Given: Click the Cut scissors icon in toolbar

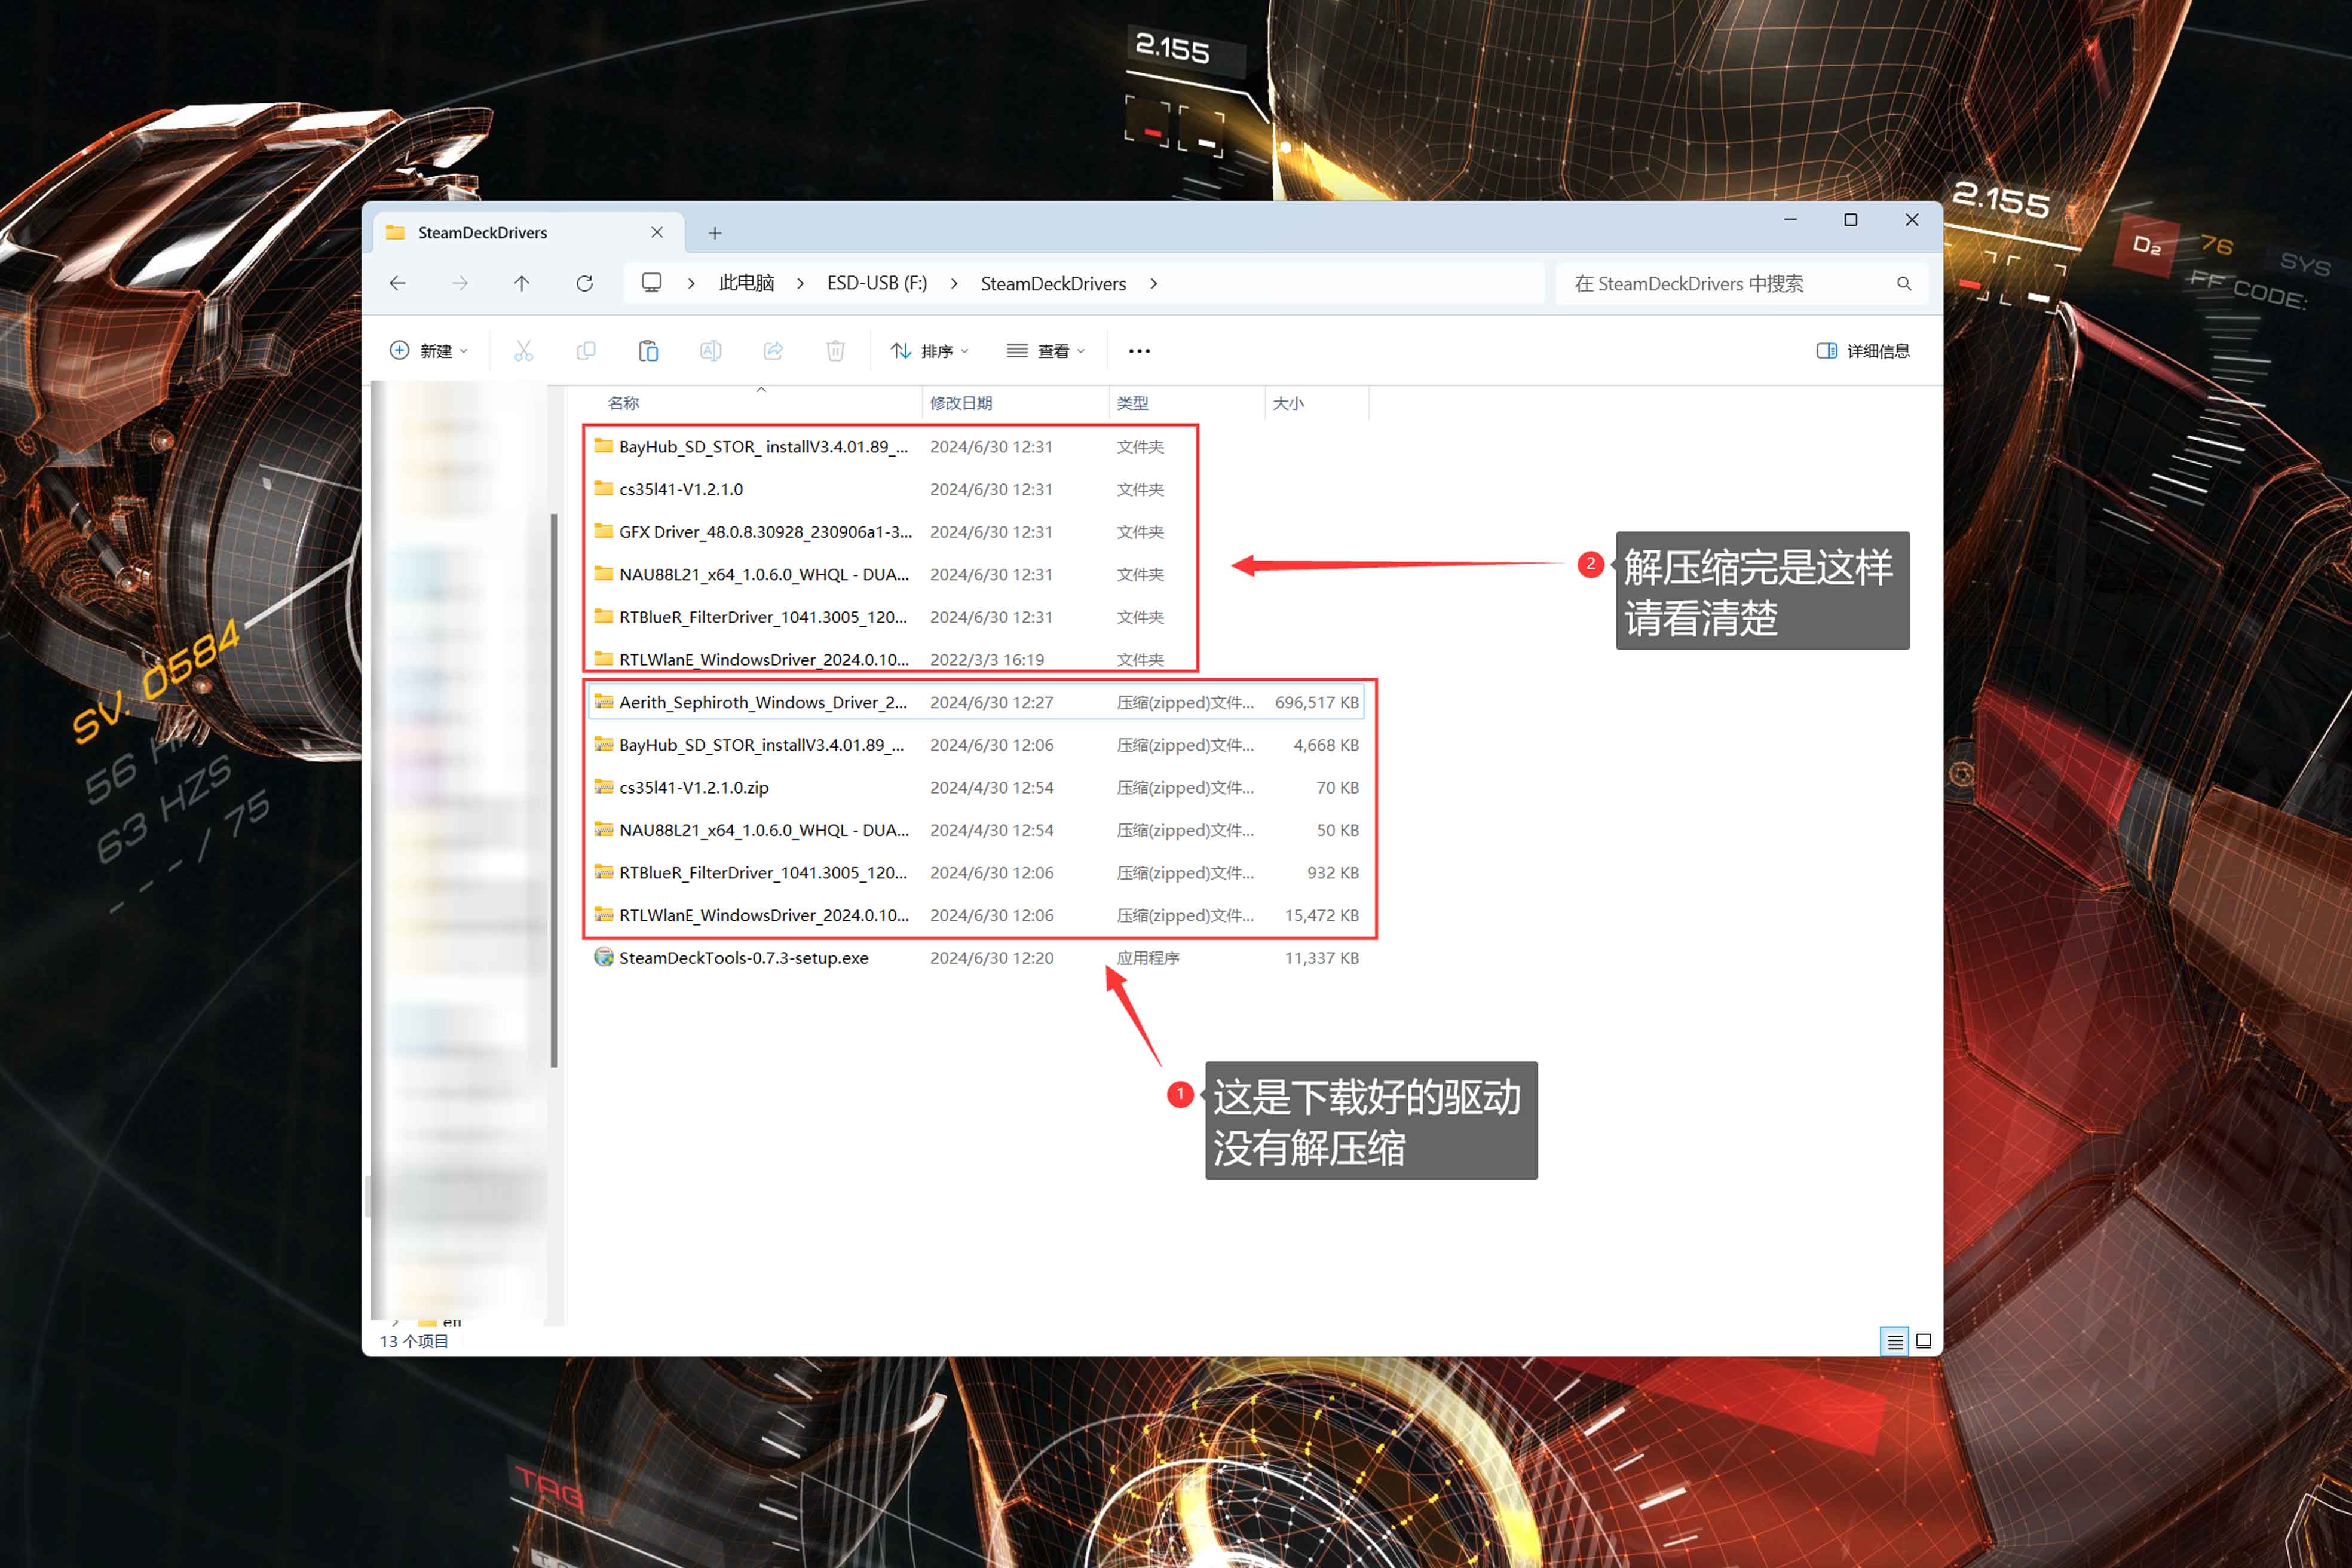Looking at the screenshot, I should pyautogui.click(x=523, y=351).
